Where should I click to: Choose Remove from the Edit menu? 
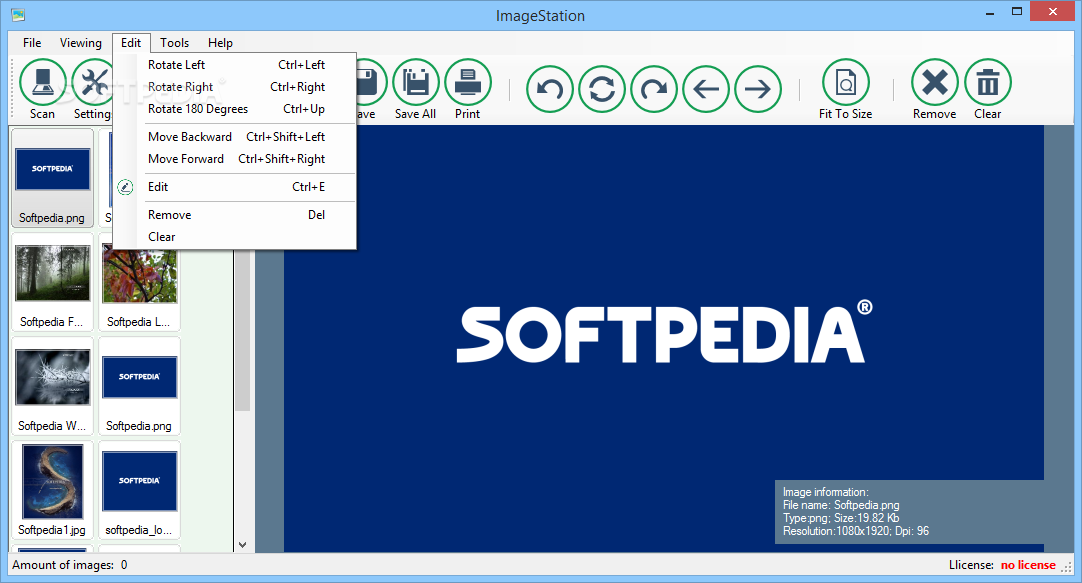click(235, 215)
